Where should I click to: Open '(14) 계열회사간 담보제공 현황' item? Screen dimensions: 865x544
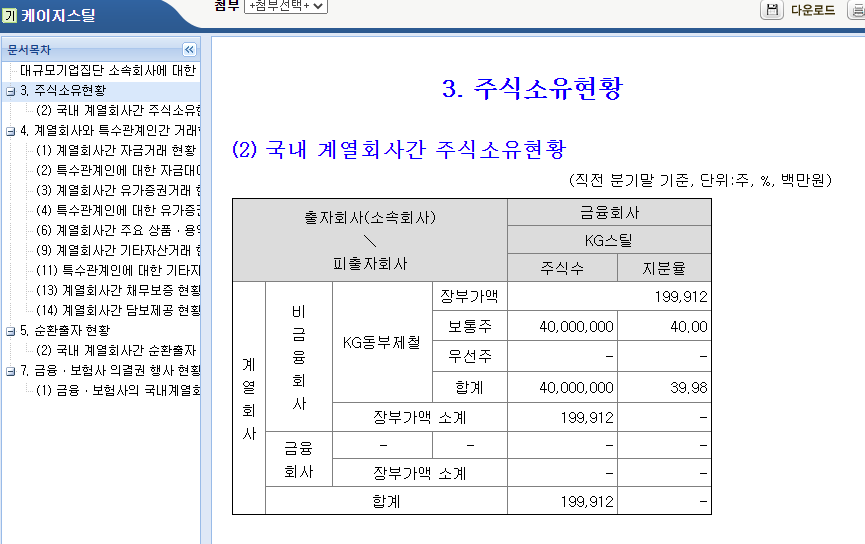[x=118, y=310]
